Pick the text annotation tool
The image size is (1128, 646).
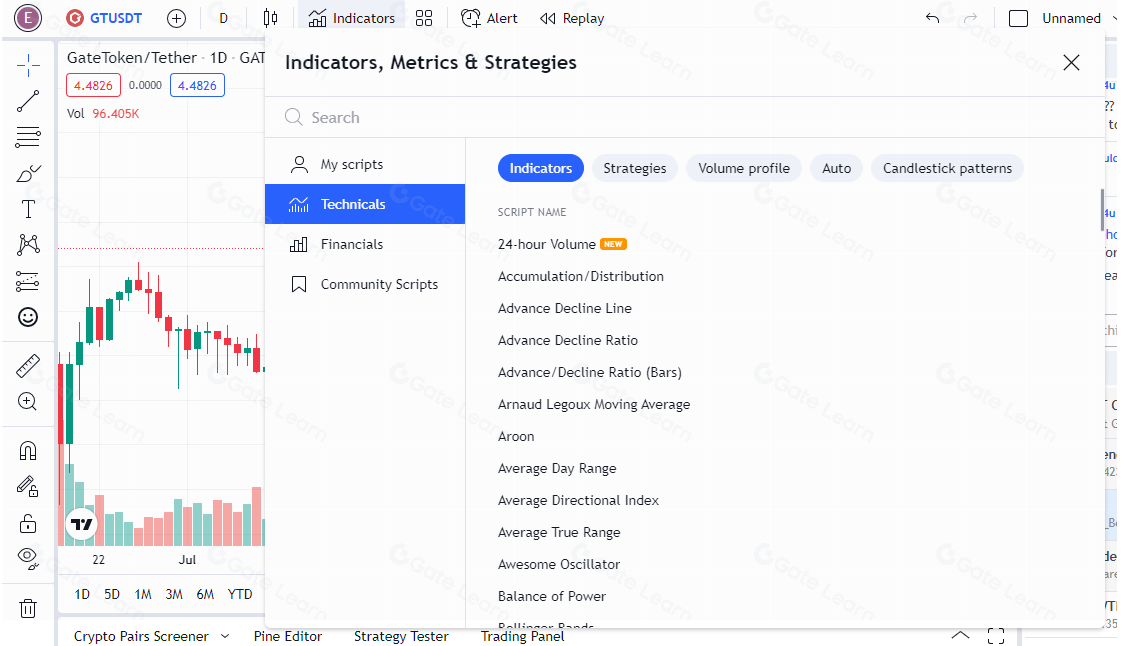28,209
